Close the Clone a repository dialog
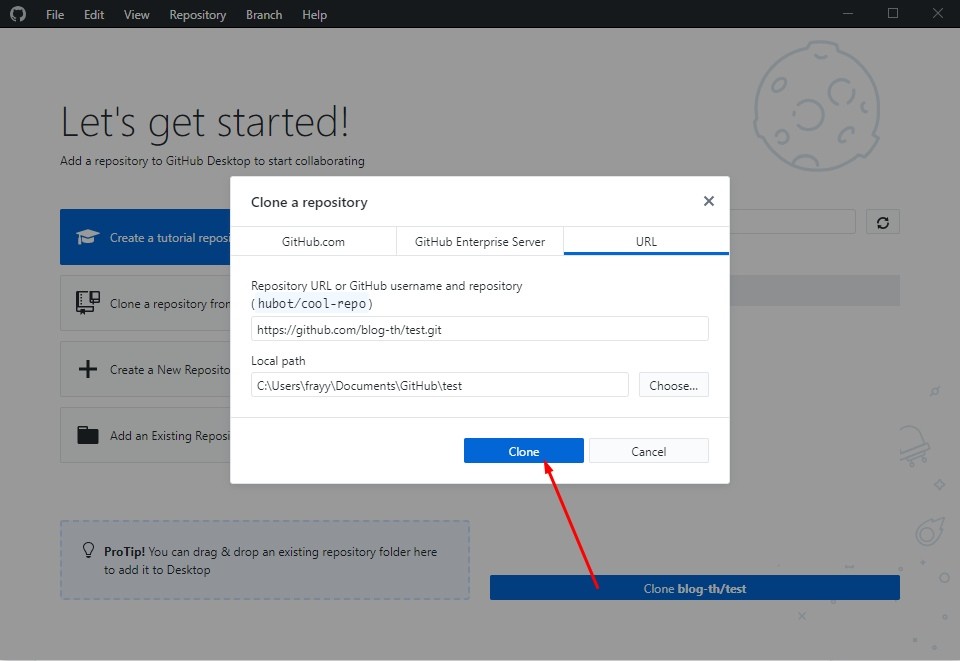960x661 pixels. [708, 201]
